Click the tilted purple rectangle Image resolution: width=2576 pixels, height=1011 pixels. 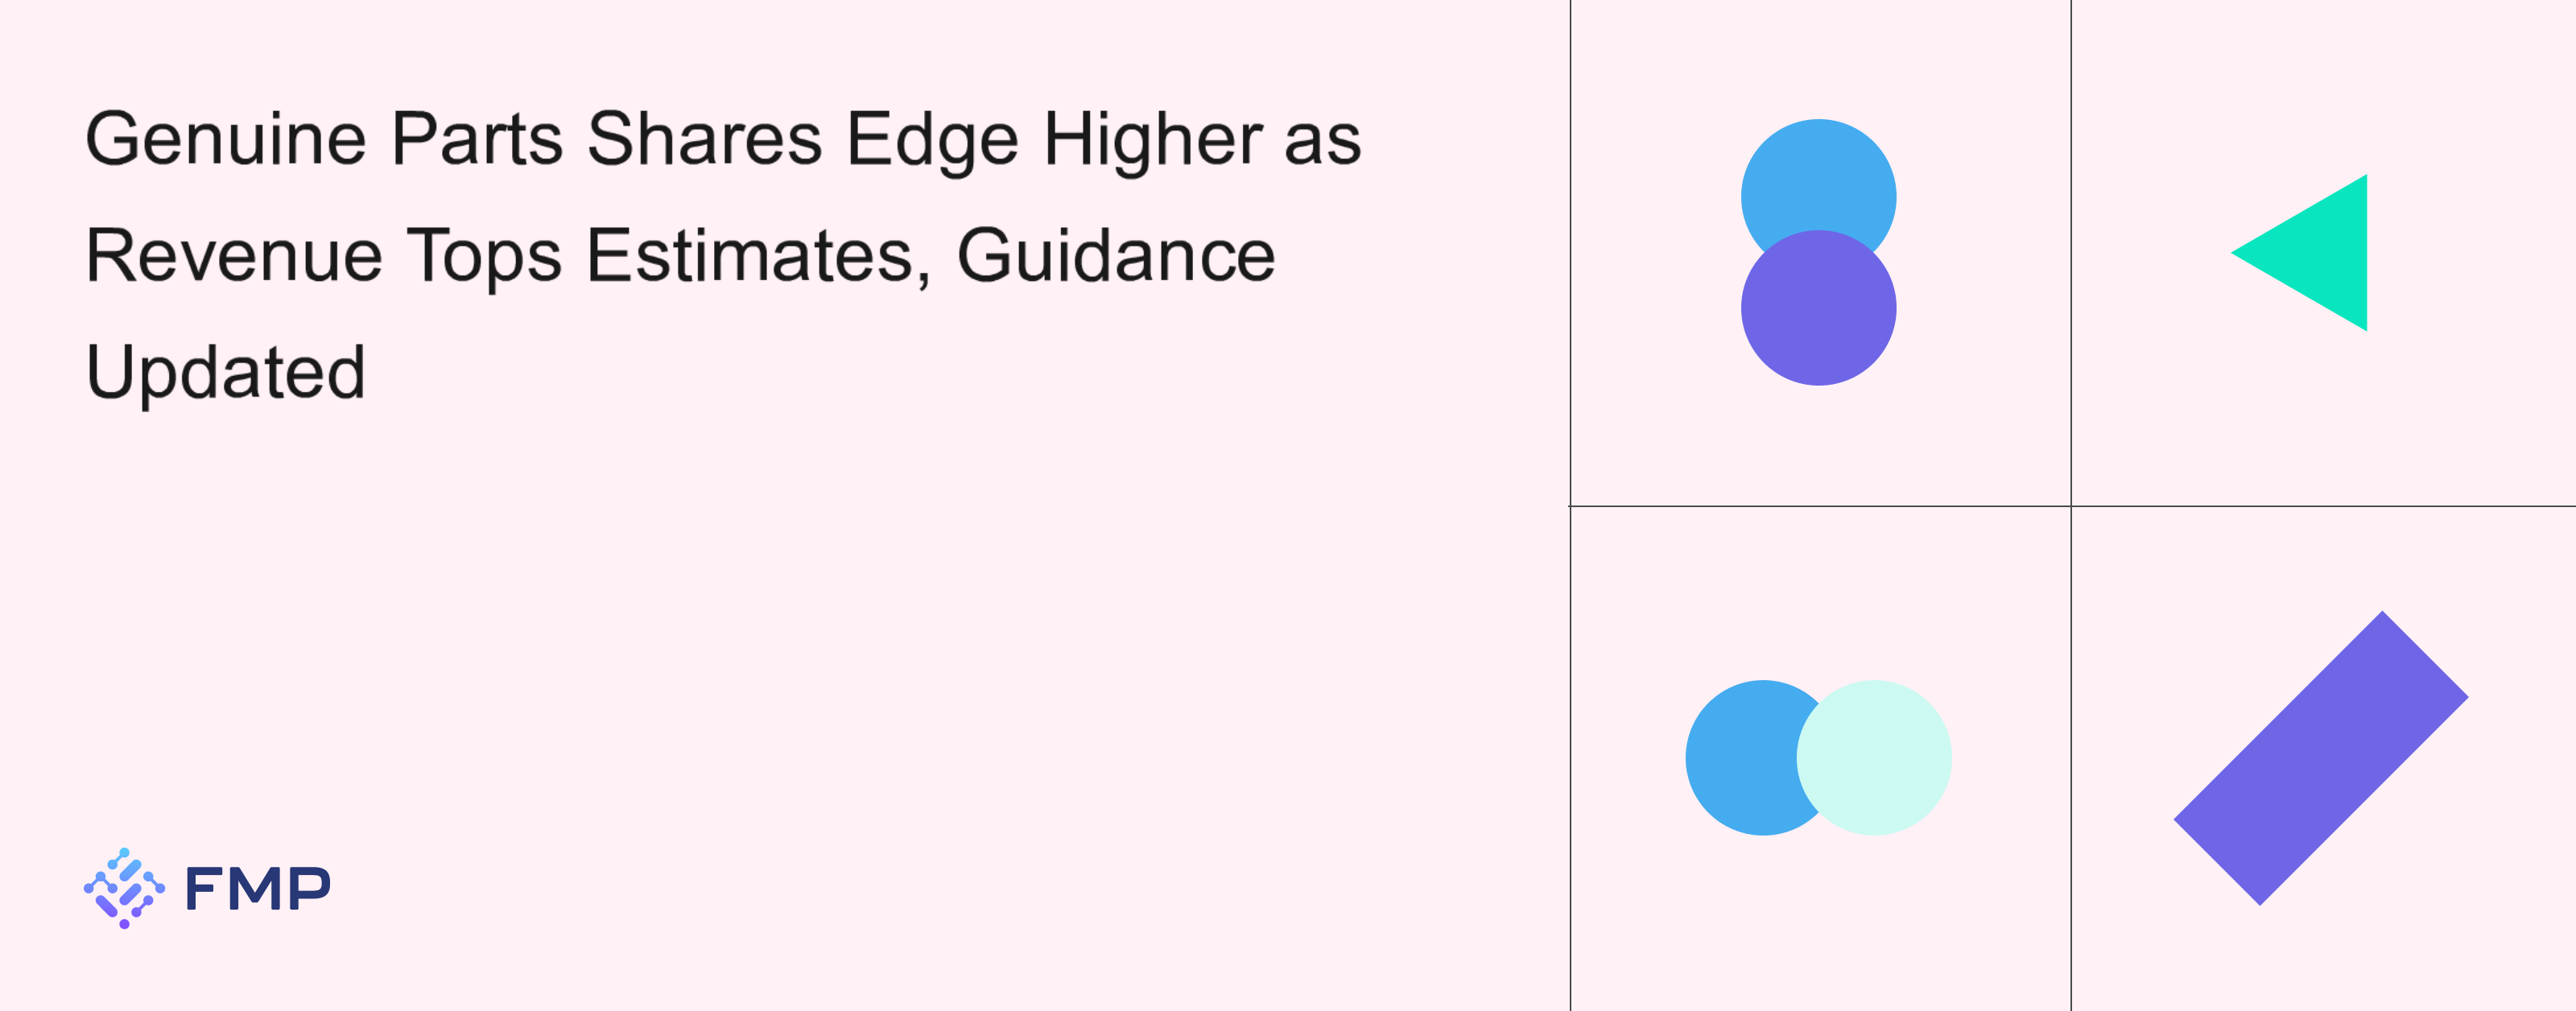(2321, 758)
